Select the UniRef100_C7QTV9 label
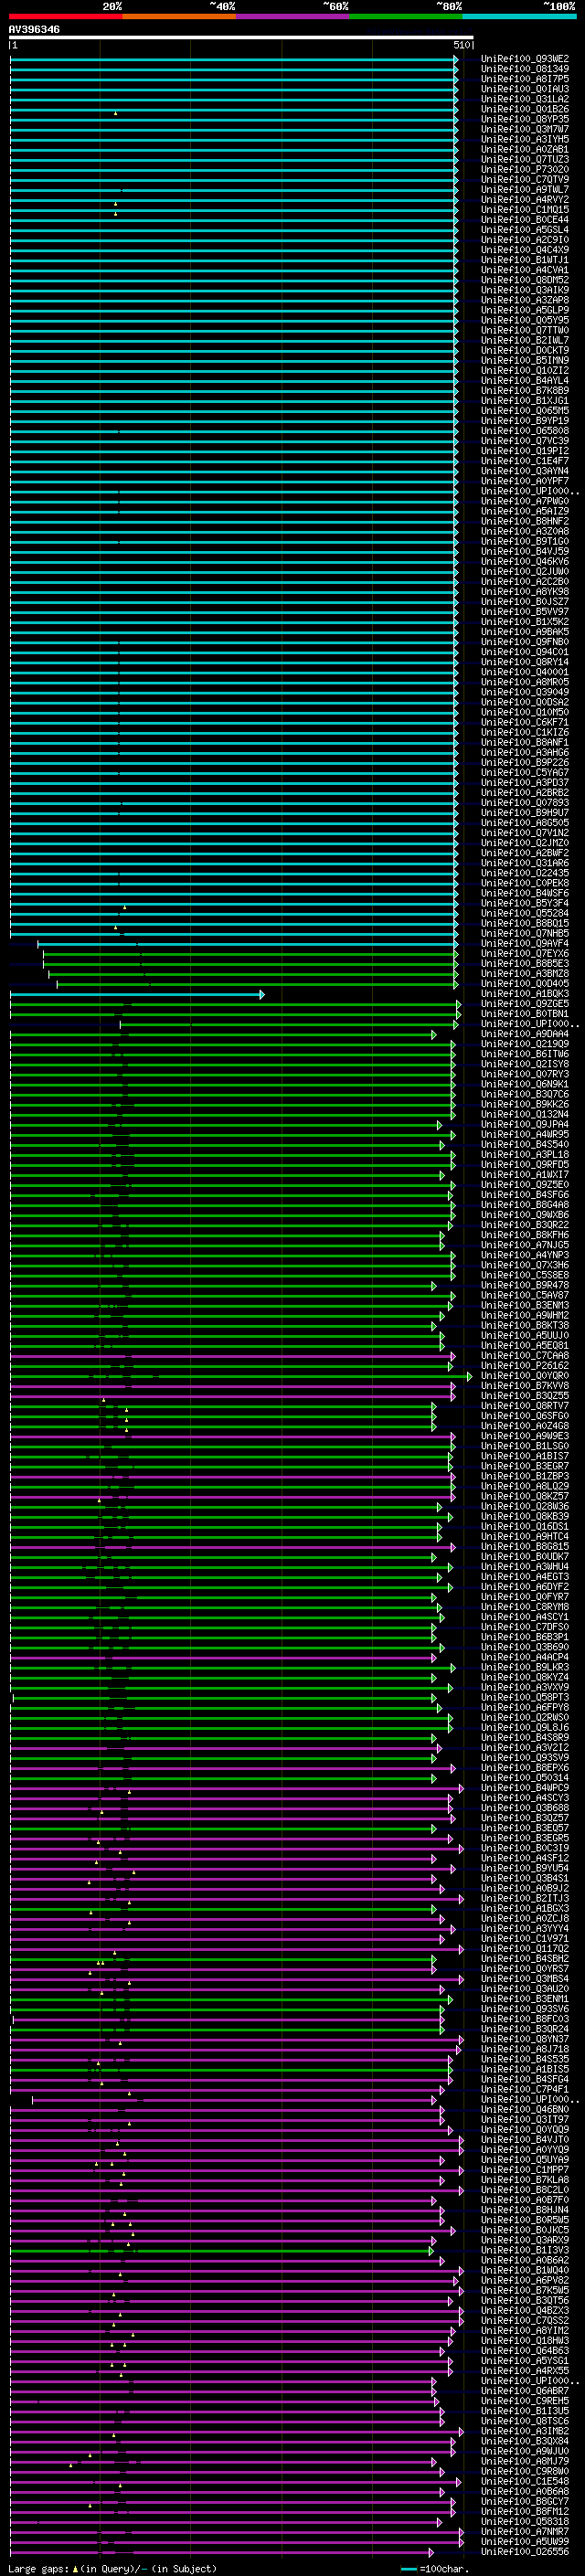Viewport: 585px width, 2576px height. coord(525,180)
